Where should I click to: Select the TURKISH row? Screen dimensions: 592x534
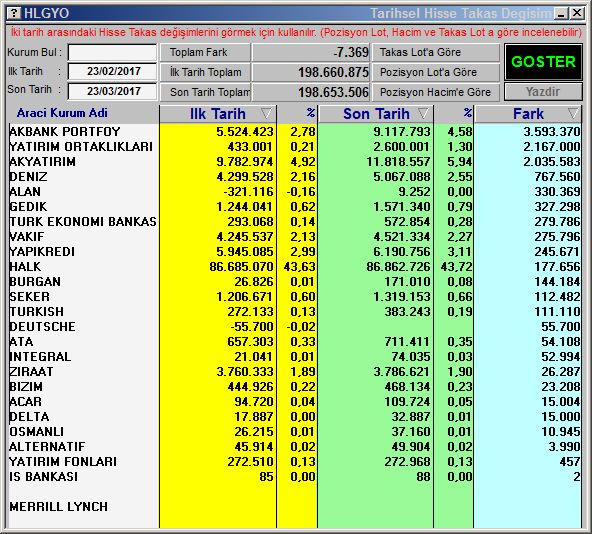coord(295,312)
